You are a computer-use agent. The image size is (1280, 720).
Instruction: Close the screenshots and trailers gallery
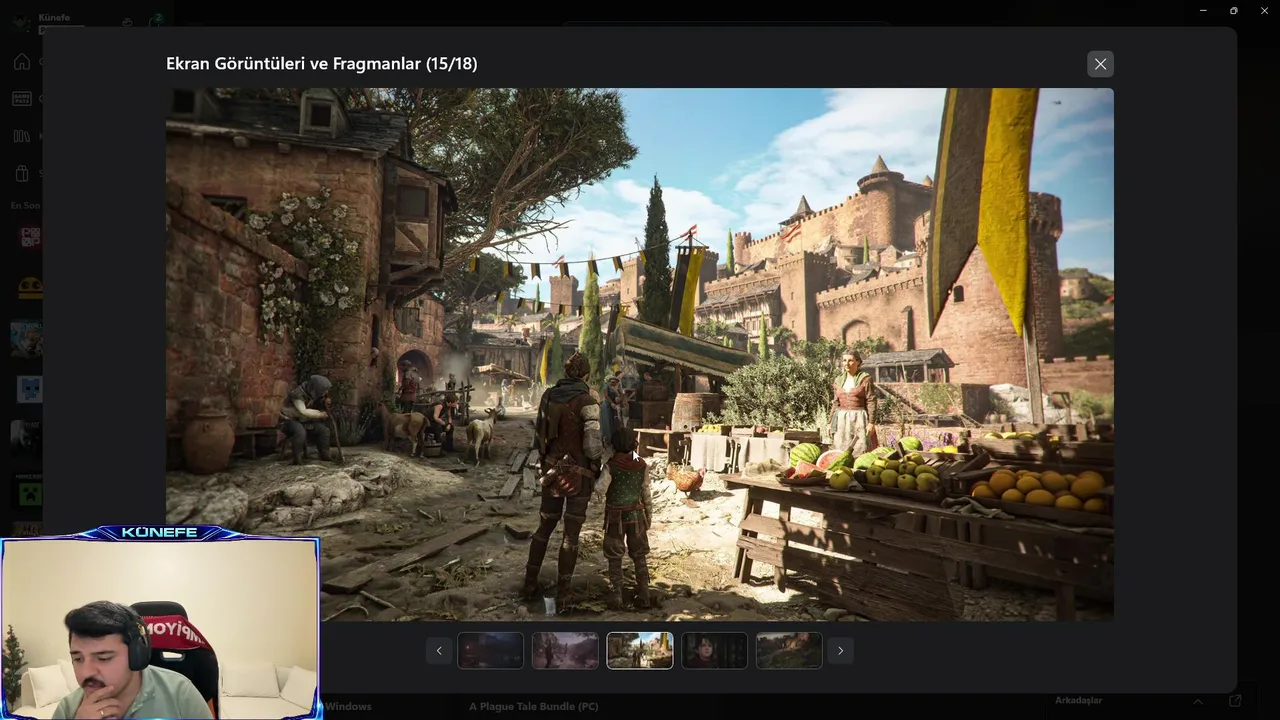coord(1100,64)
